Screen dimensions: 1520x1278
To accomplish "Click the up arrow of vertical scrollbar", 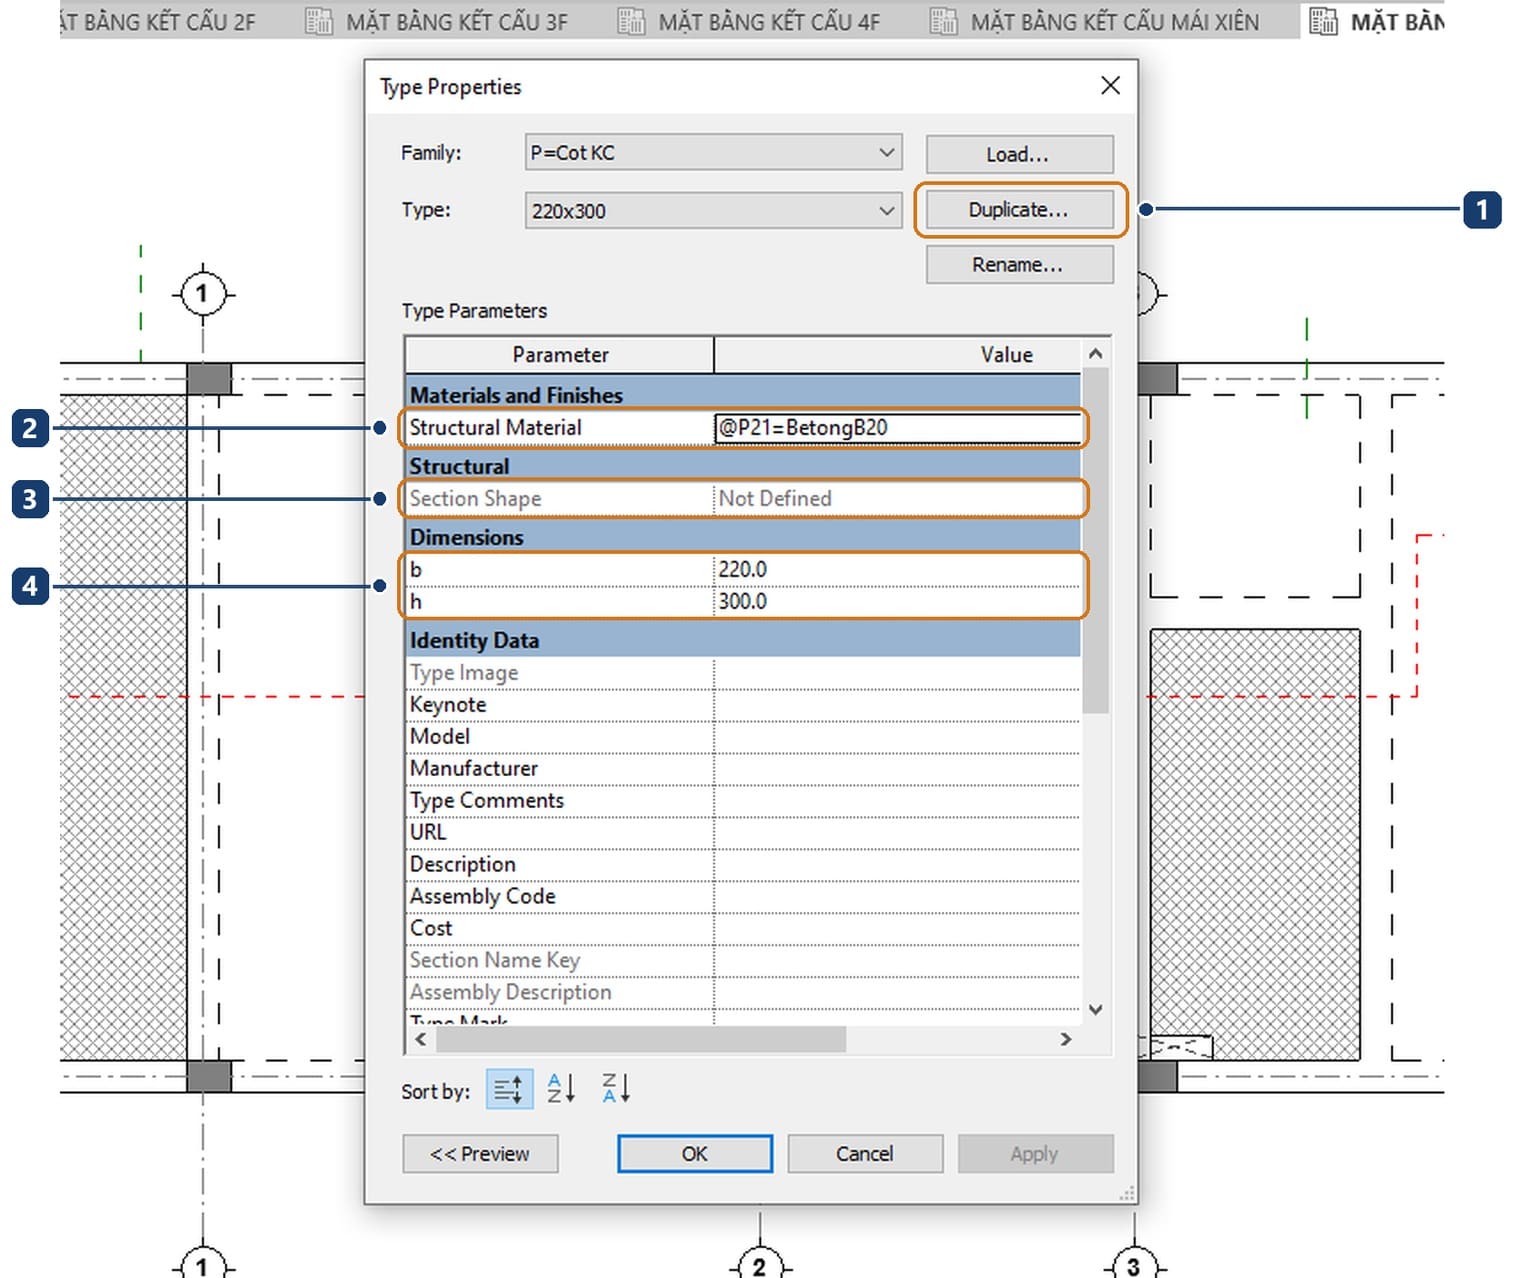I will (x=1096, y=354).
